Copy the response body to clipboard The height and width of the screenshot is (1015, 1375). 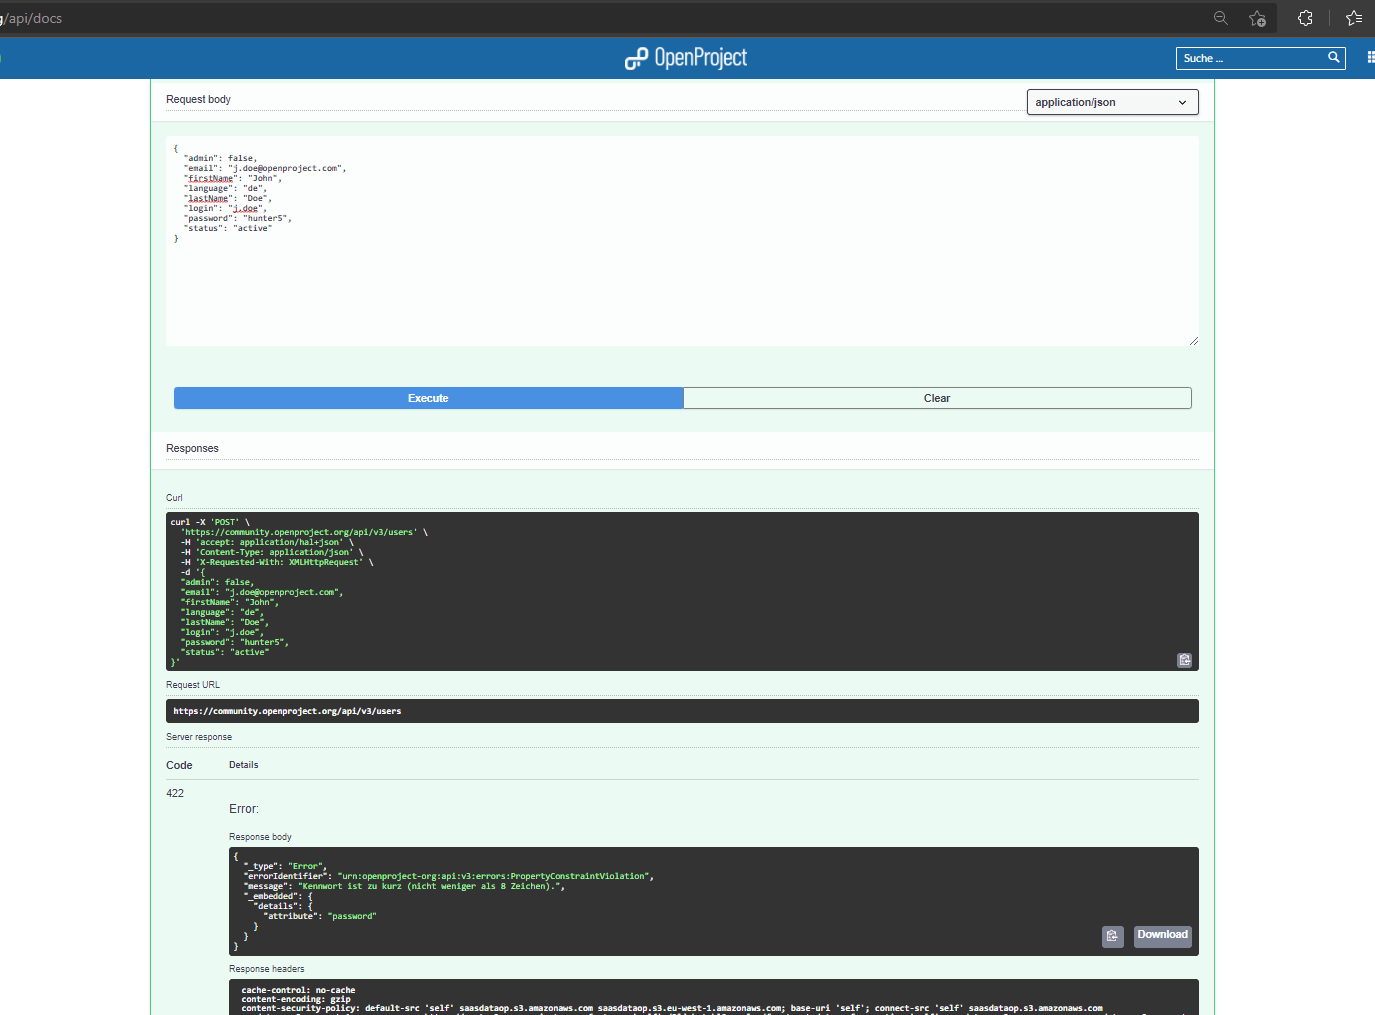pyautogui.click(x=1112, y=936)
